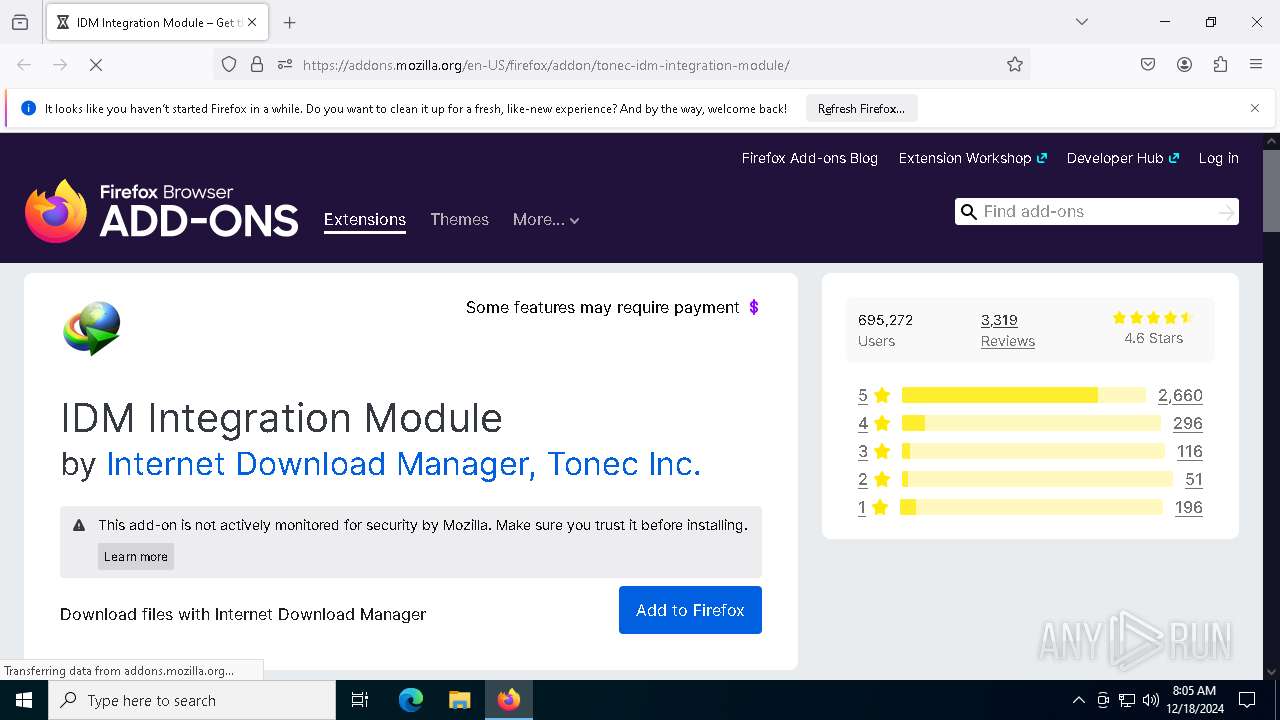The height and width of the screenshot is (720, 1280).
Task: Open tracking protection shield icon
Action: (x=229, y=65)
